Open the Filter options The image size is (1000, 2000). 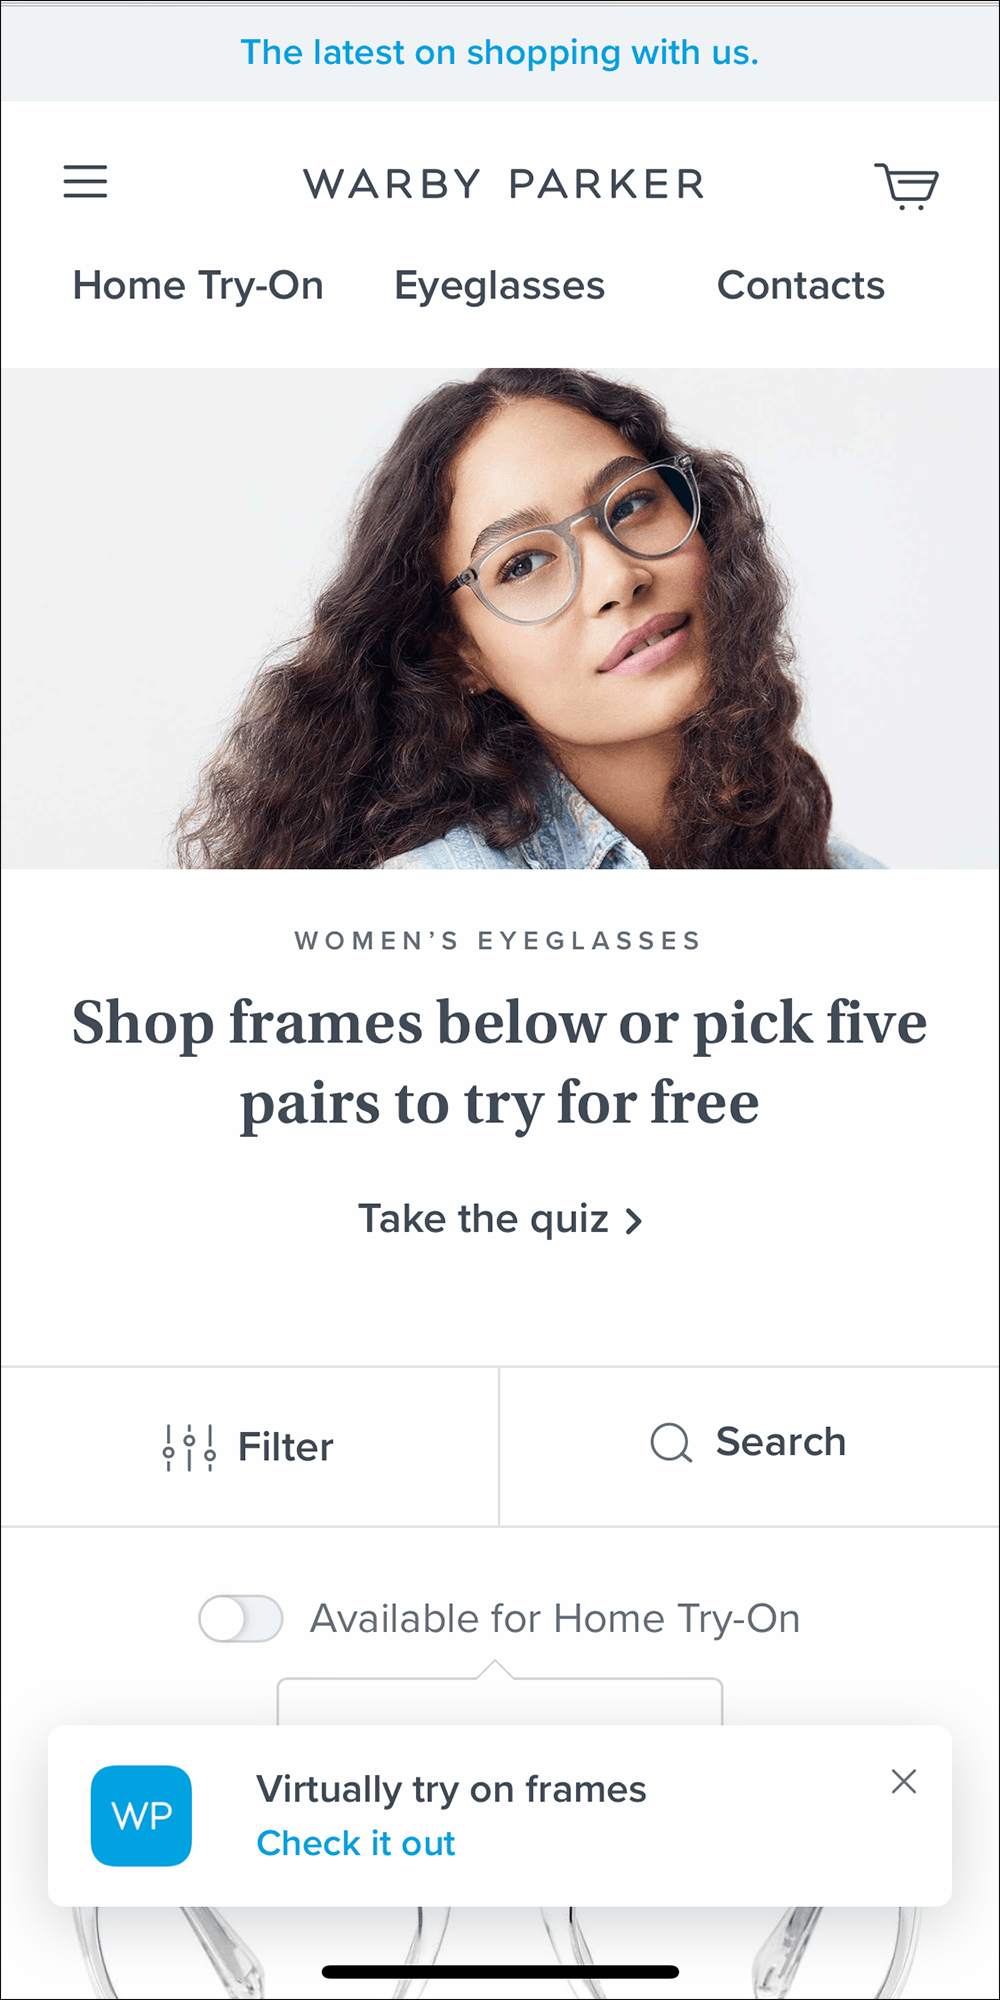pos(249,1447)
